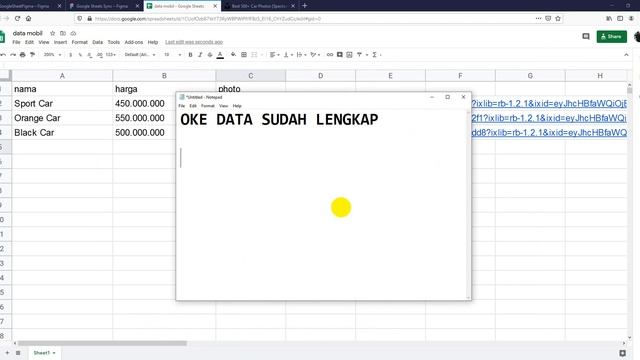Click the insert chart icon
The width and height of the screenshot is (640, 360).
click(x=349, y=55)
